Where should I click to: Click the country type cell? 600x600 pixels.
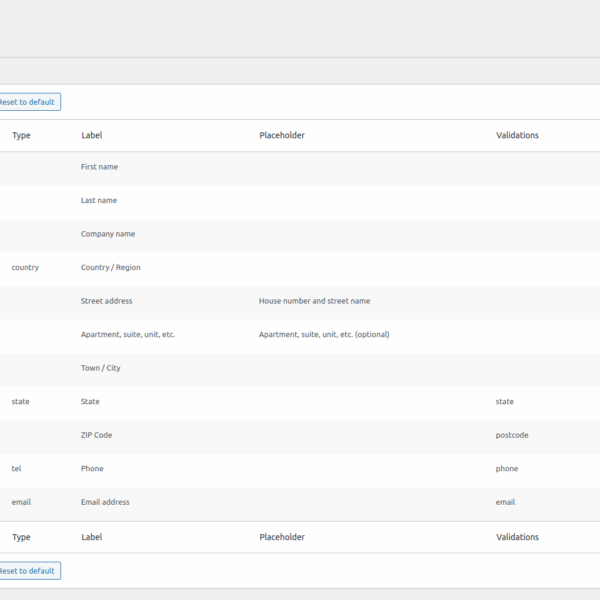coord(25,267)
